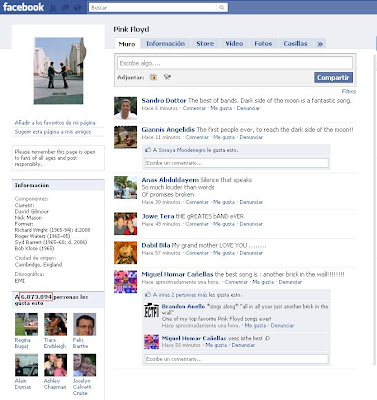Focus the Escribe algo text box
Screen dimensions: 377x400
click(235, 63)
